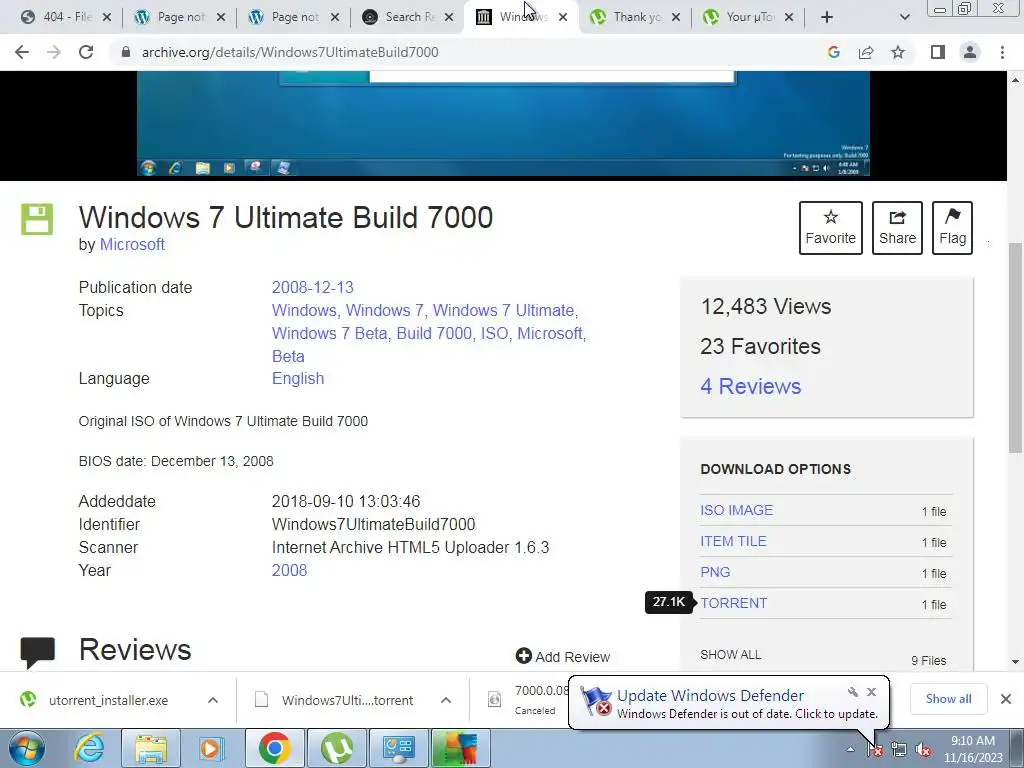Open the Windows Start menu
The height and width of the screenshot is (768, 1024).
coord(27,748)
